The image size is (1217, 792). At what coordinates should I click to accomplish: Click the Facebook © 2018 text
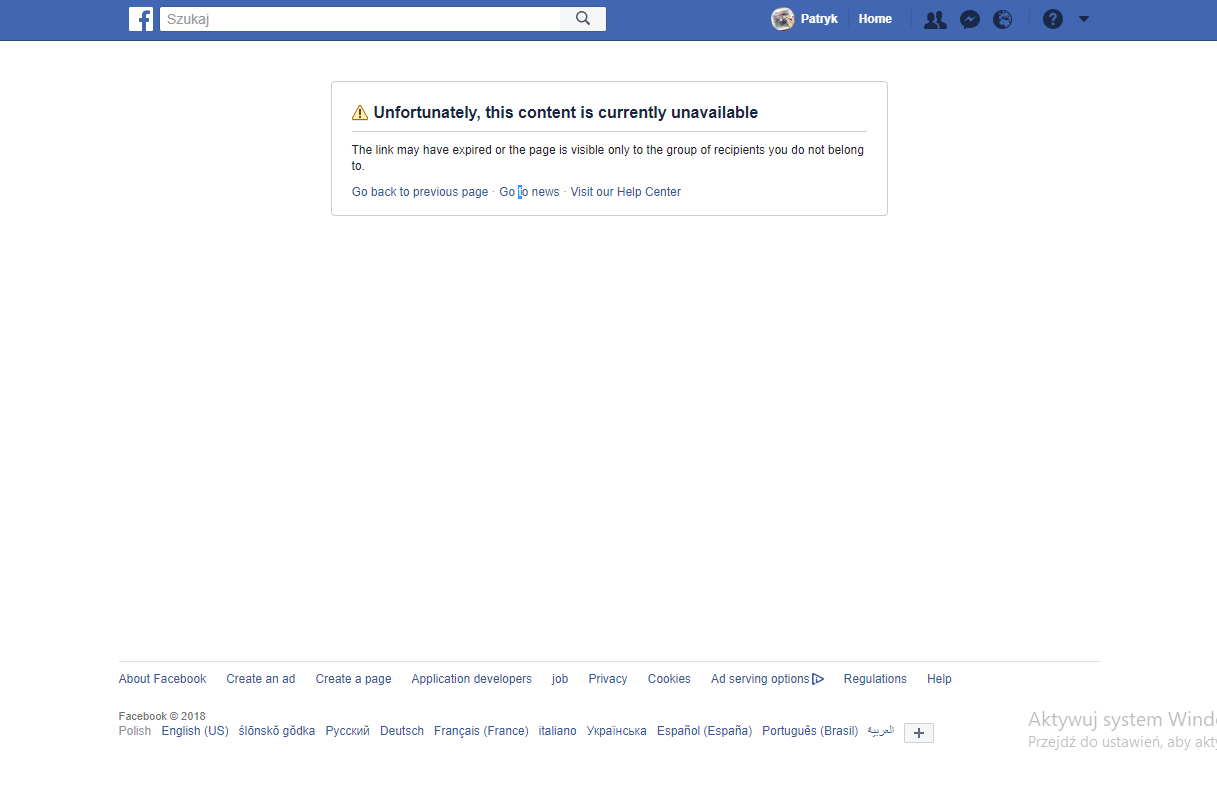point(162,716)
